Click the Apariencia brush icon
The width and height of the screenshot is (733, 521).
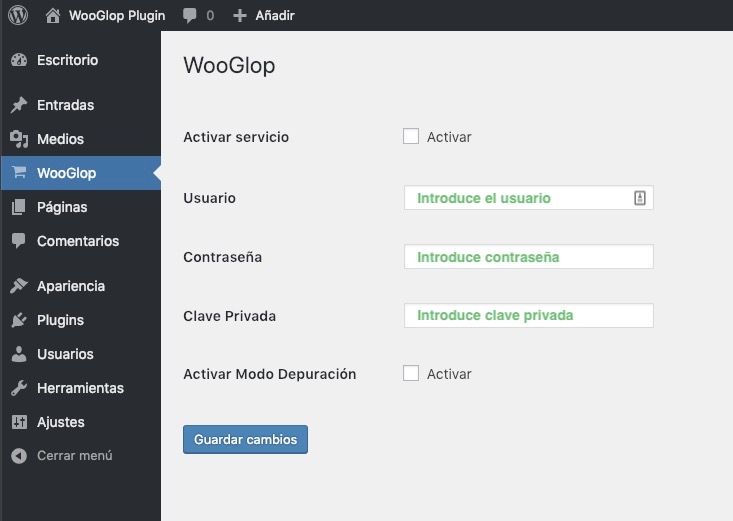tap(18, 286)
